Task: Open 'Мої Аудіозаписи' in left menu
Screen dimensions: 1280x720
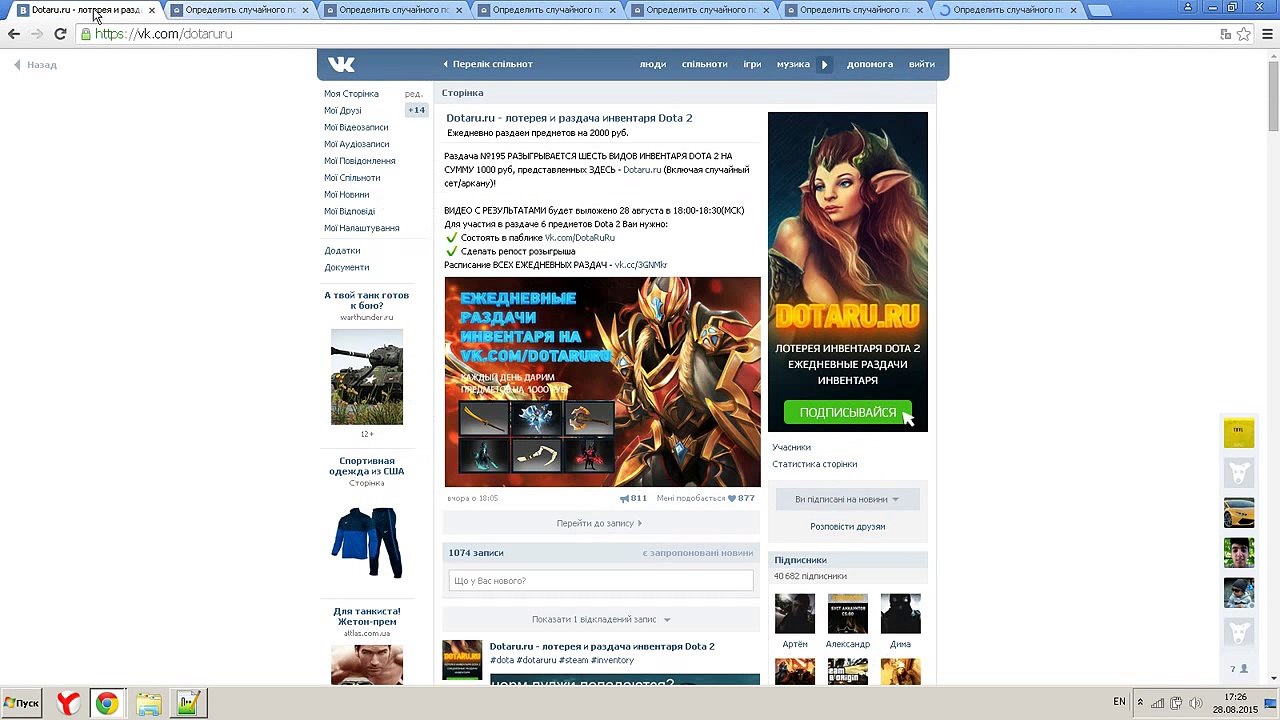Action: click(x=357, y=144)
